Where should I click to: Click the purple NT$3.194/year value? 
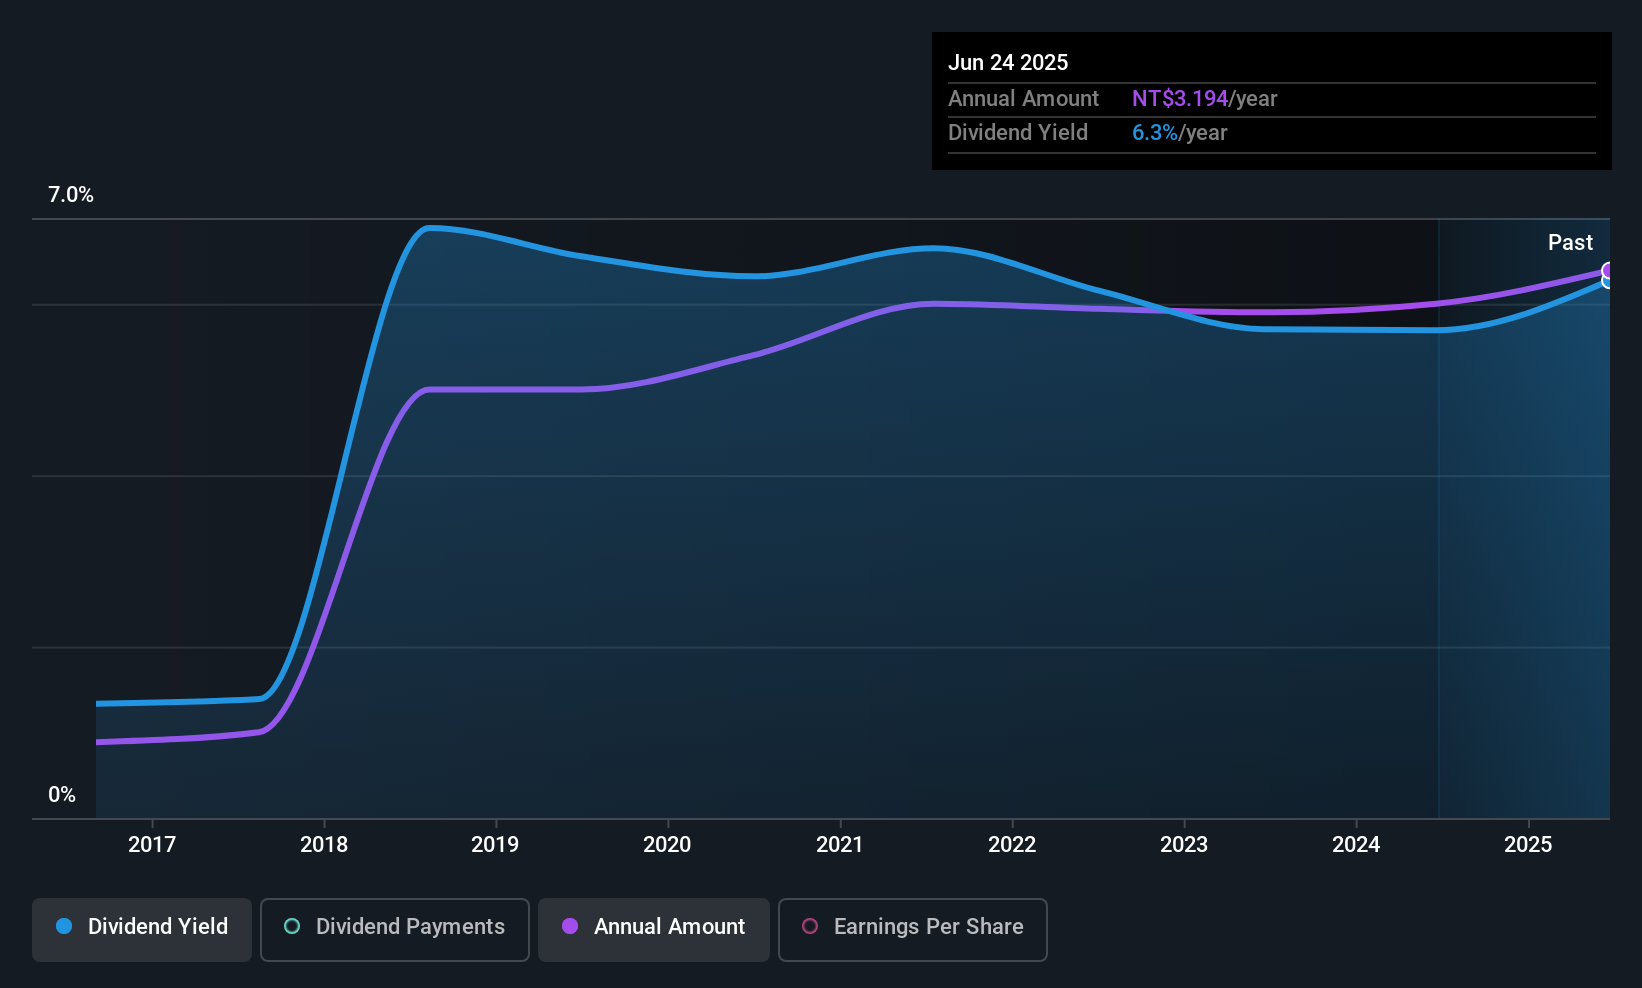(1179, 99)
